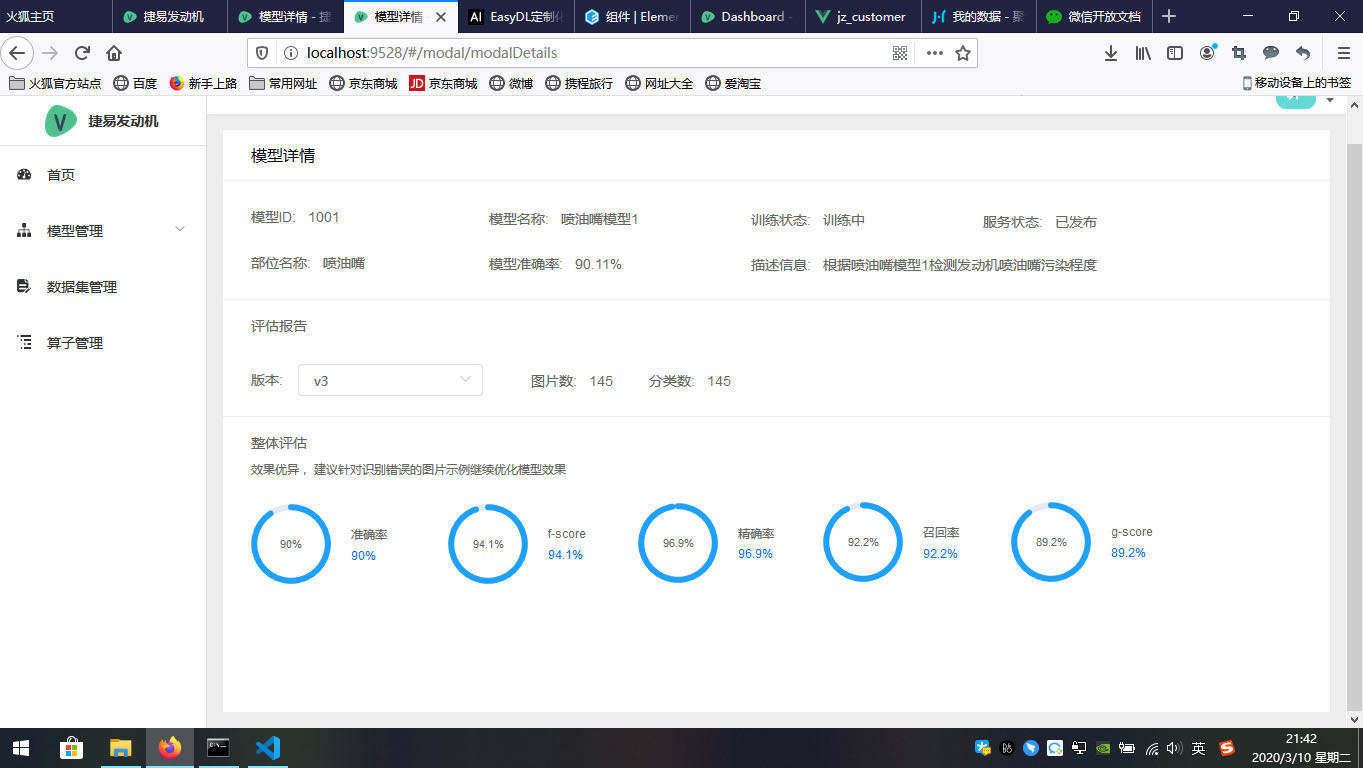Click the QR code icon in the address bar
The image size is (1363, 768).
point(900,53)
